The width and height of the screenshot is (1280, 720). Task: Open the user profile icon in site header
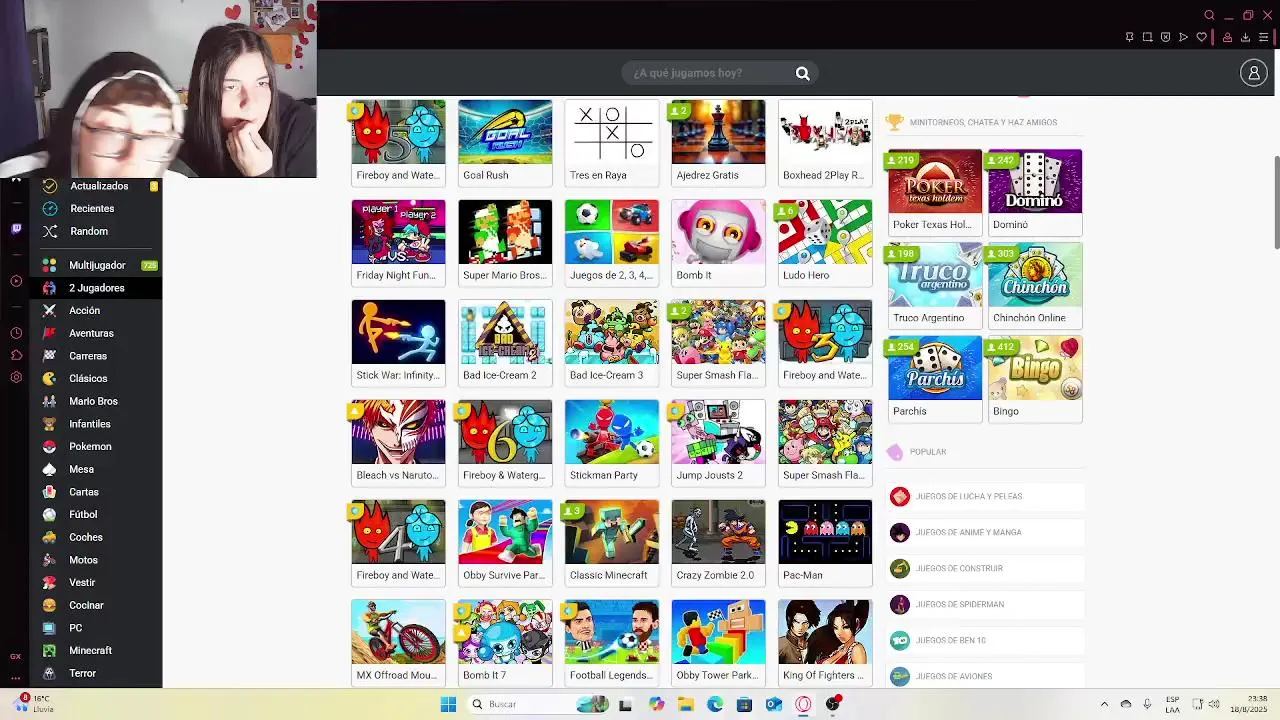coord(1253,73)
